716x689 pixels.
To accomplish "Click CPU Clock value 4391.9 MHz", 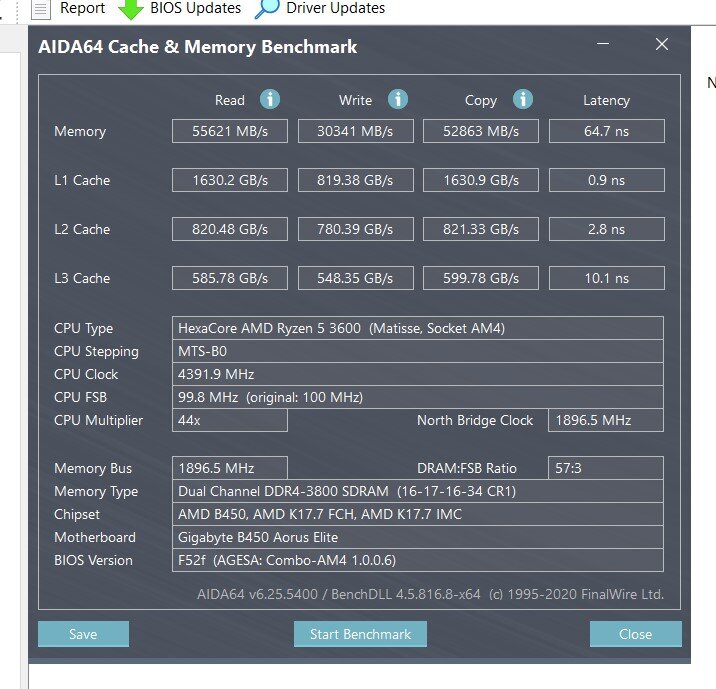I will (x=418, y=374).
